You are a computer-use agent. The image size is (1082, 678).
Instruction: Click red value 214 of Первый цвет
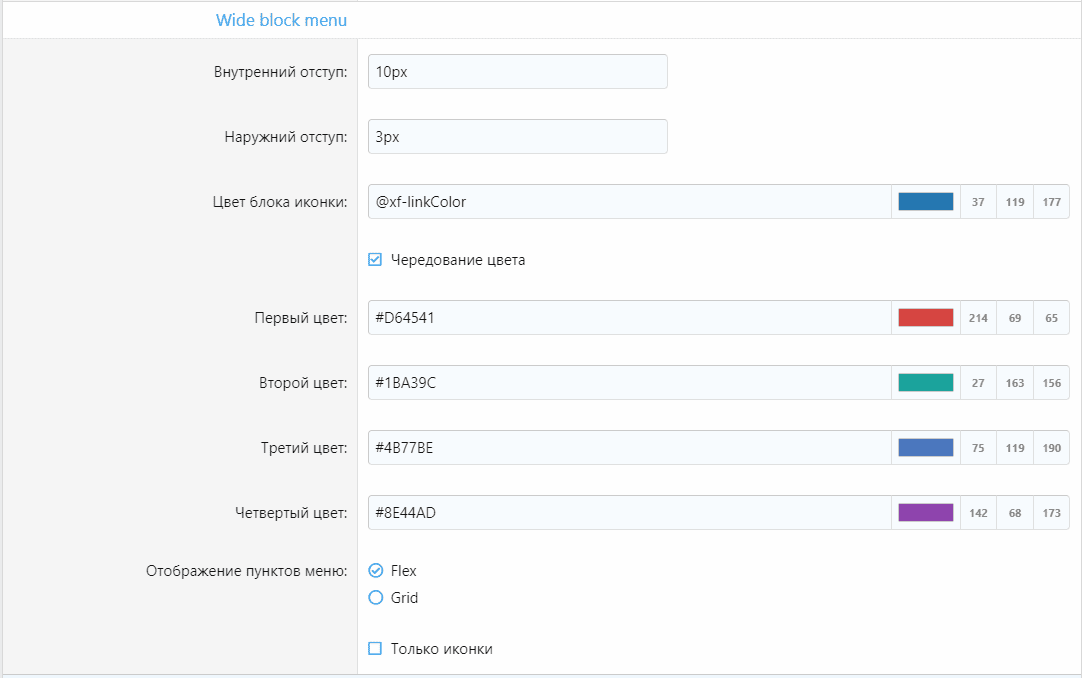point(978,318)
